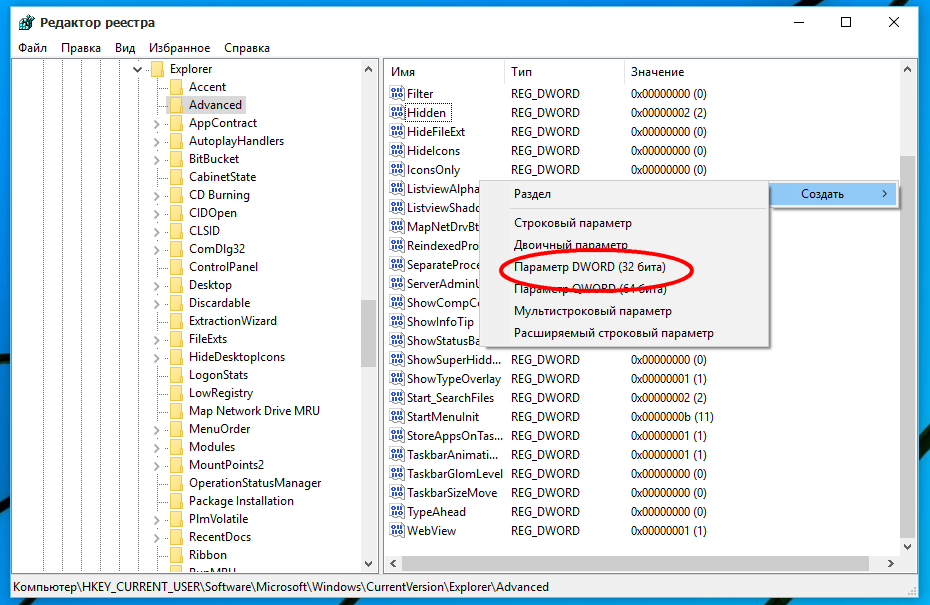Click the tree pane vertical scrollbar down arrow

coord(369,563)
